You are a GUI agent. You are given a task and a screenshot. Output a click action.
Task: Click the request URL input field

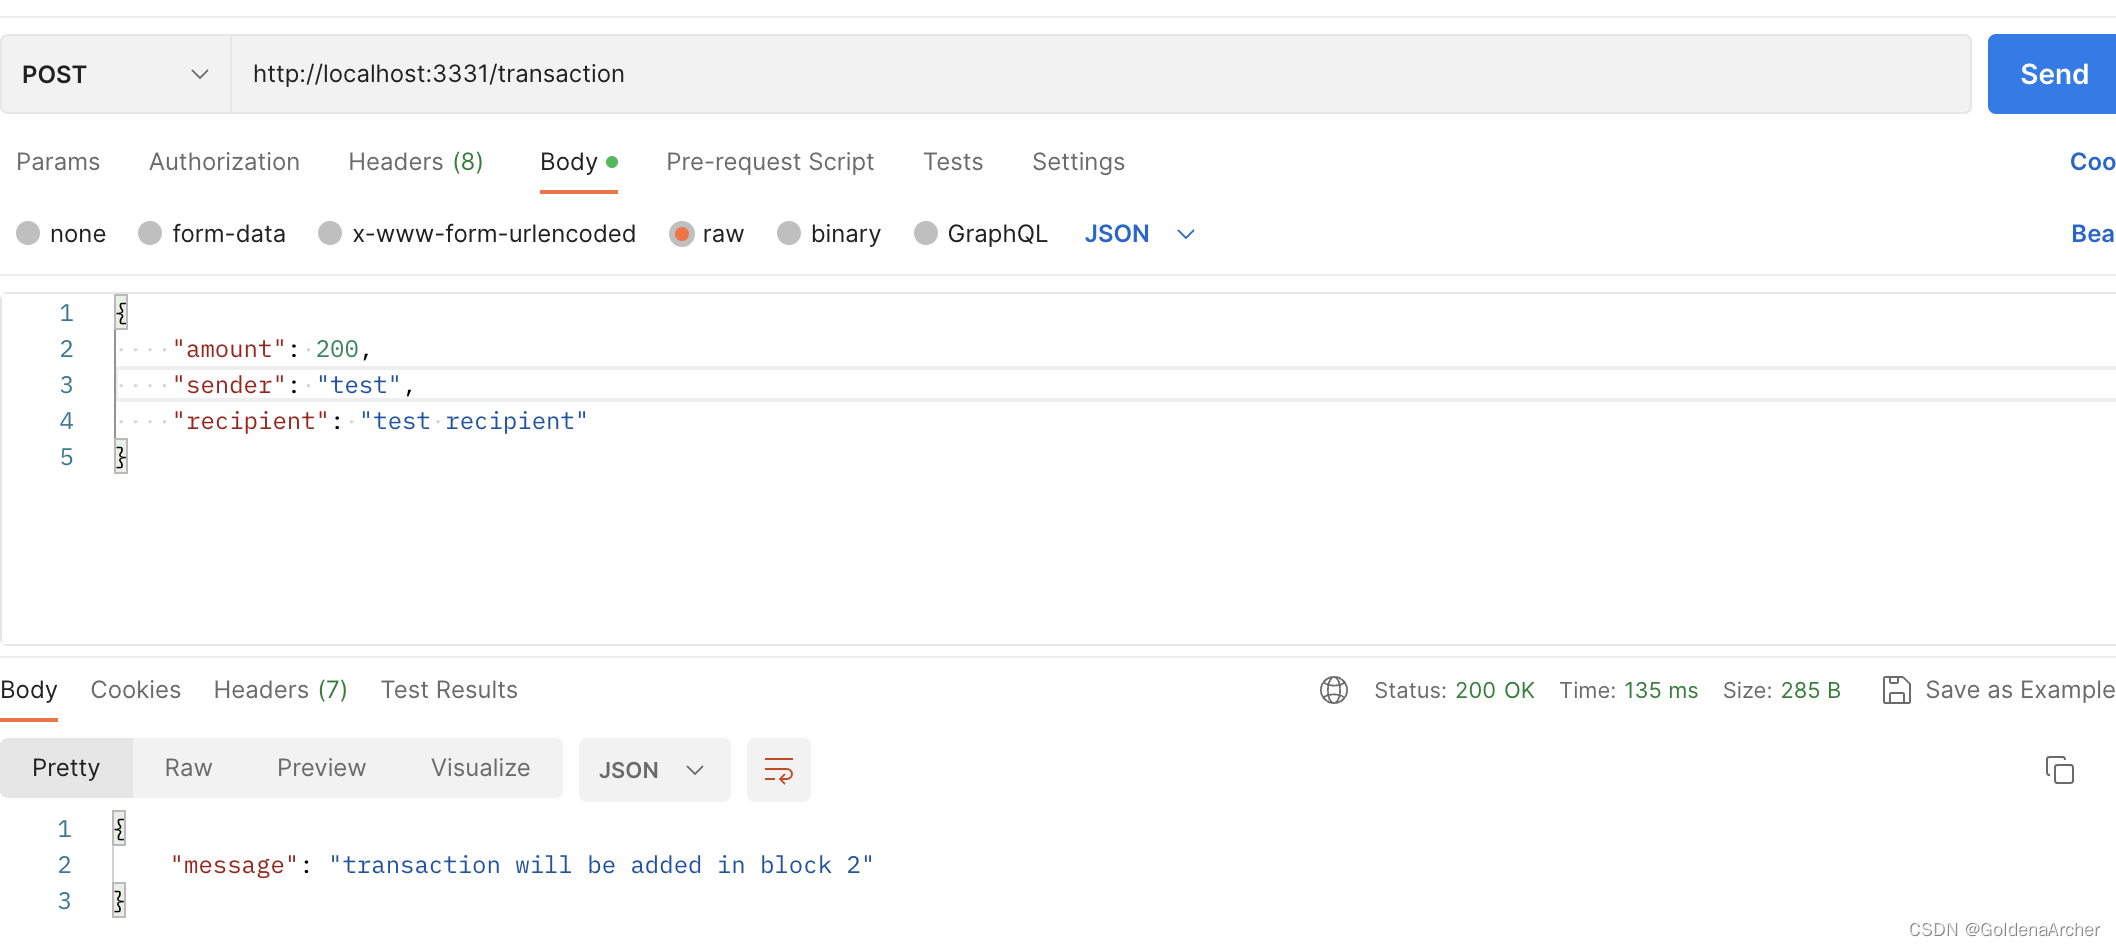1100,74
